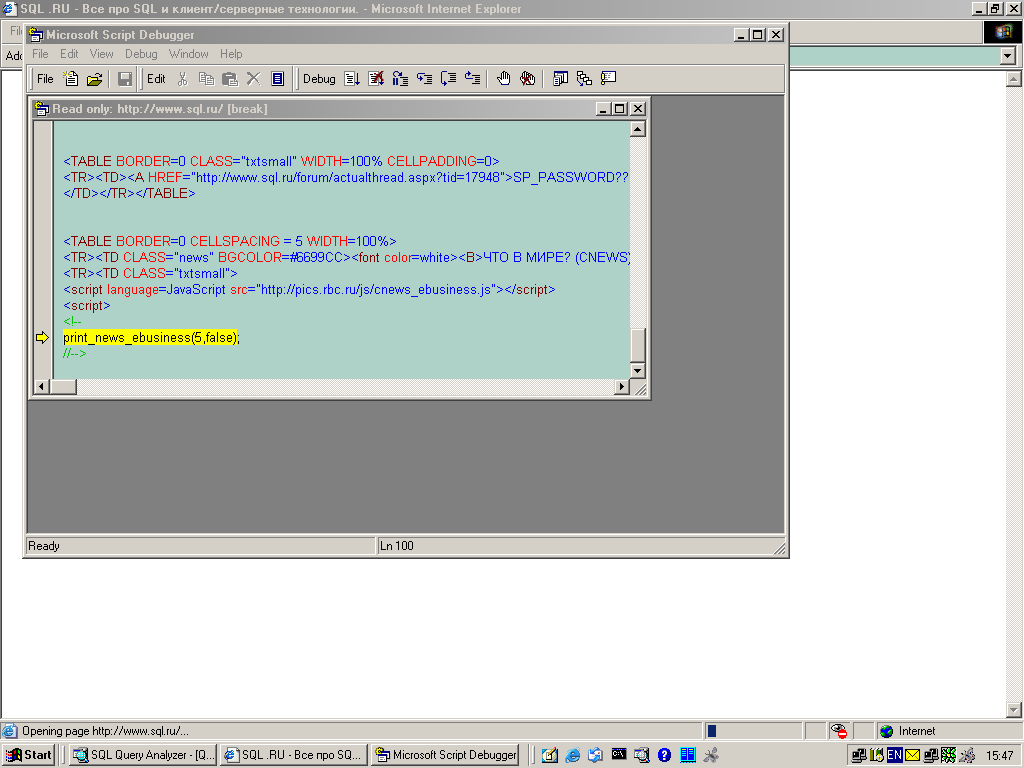
Task: Click the privacy report eye icon in IE status bar
Action: [x=839, y=731]
